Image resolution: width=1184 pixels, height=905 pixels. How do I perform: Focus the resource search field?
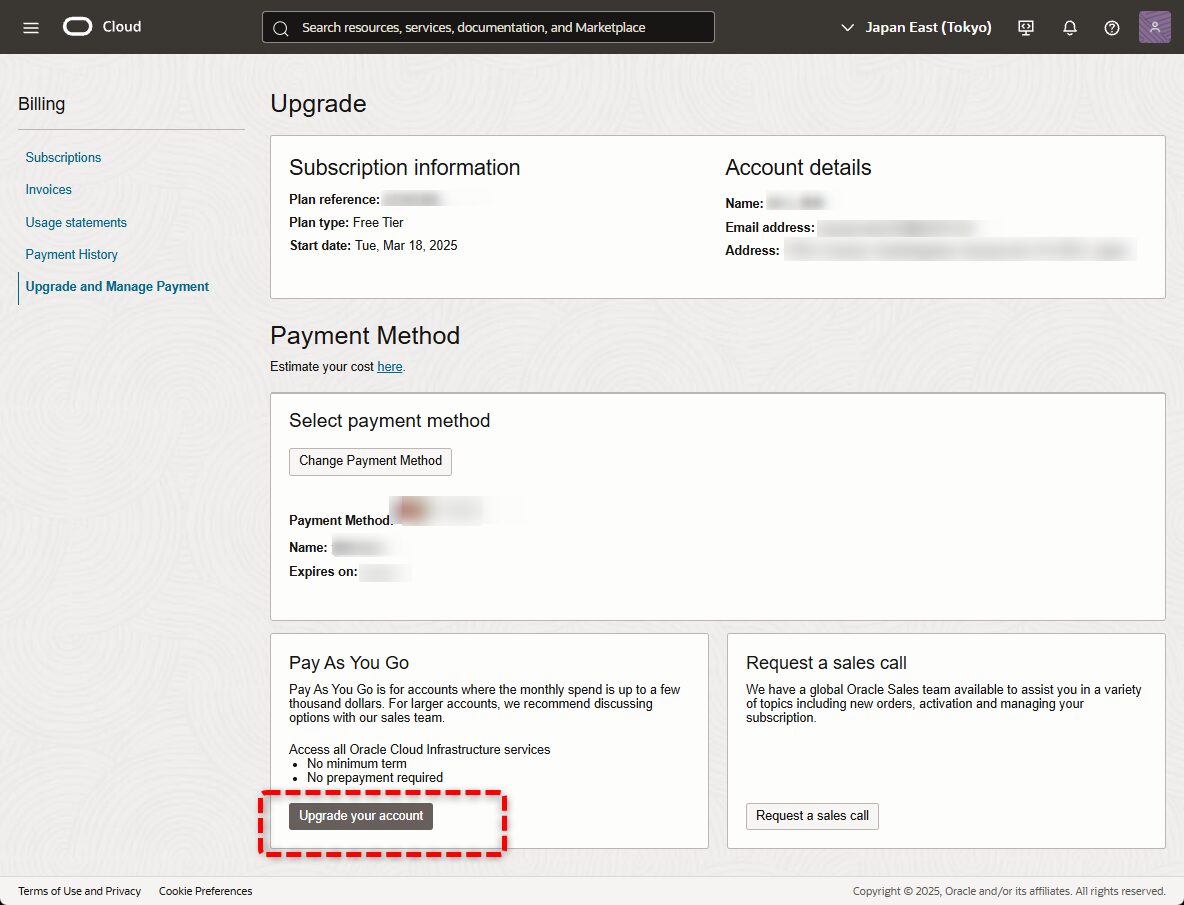488,27
